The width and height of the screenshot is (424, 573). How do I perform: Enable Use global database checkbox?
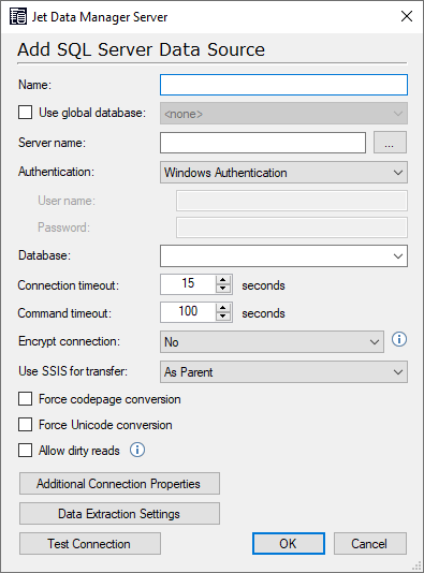(x=25, y=113)
